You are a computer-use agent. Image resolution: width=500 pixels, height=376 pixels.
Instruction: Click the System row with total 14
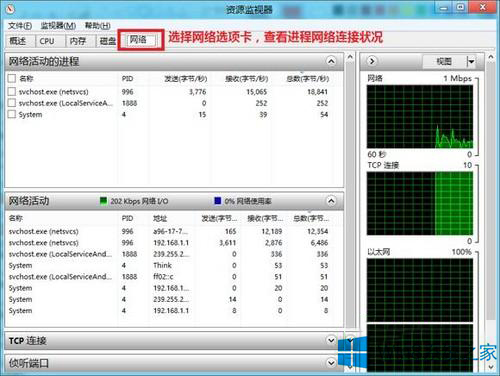tap(169, 299)
